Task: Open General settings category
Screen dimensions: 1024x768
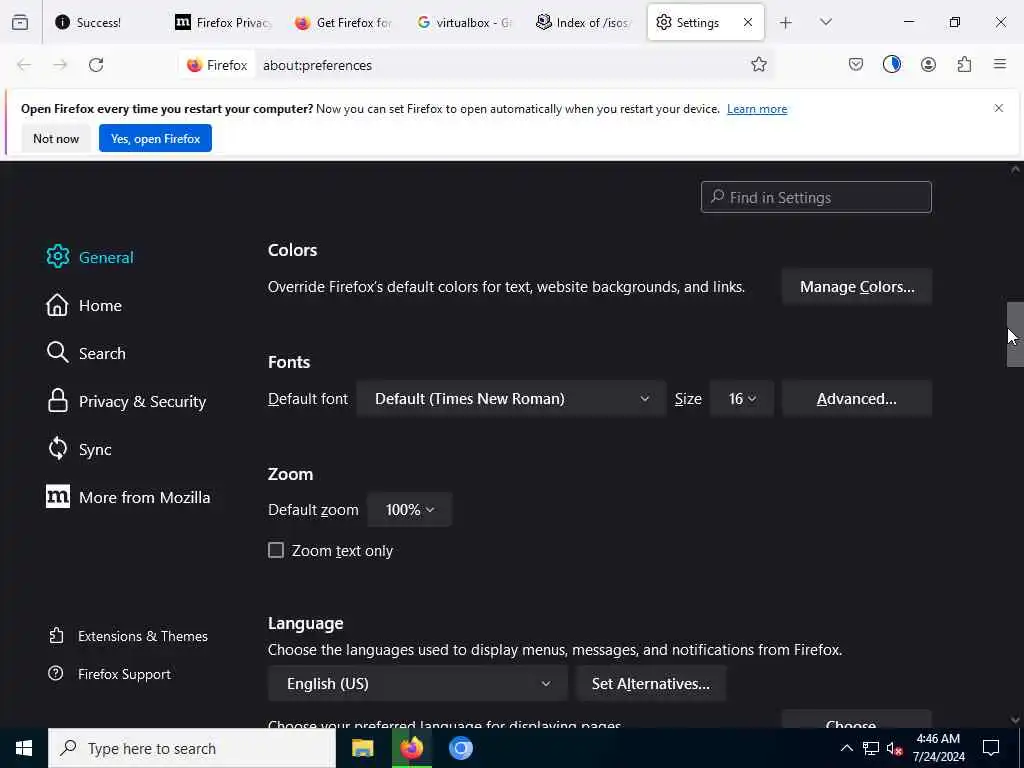Action: pos(89,257)
